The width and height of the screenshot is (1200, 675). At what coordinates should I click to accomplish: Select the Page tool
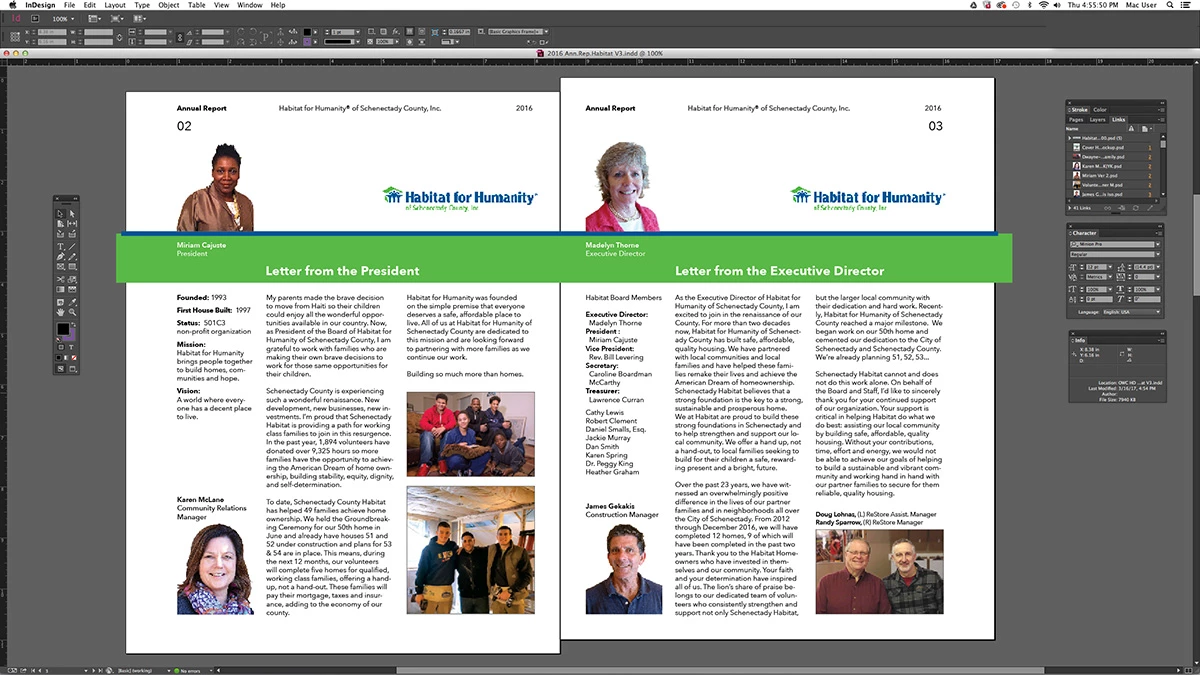pyautogui.click(x=60, y=224)
